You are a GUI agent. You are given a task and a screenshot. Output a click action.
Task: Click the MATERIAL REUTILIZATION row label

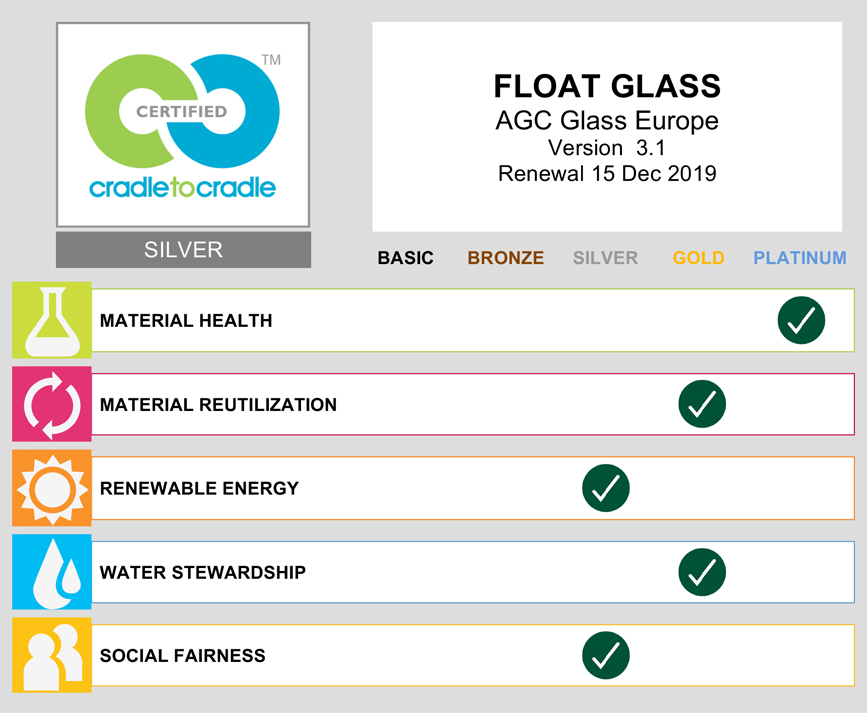218,405
